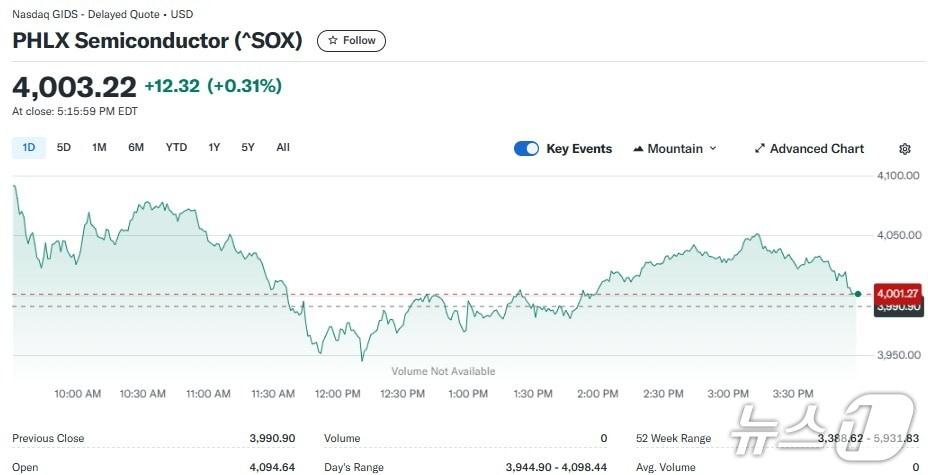
Task: Click the star icon in Follow button
Action: pyautogui.click(x=333, y=41)
